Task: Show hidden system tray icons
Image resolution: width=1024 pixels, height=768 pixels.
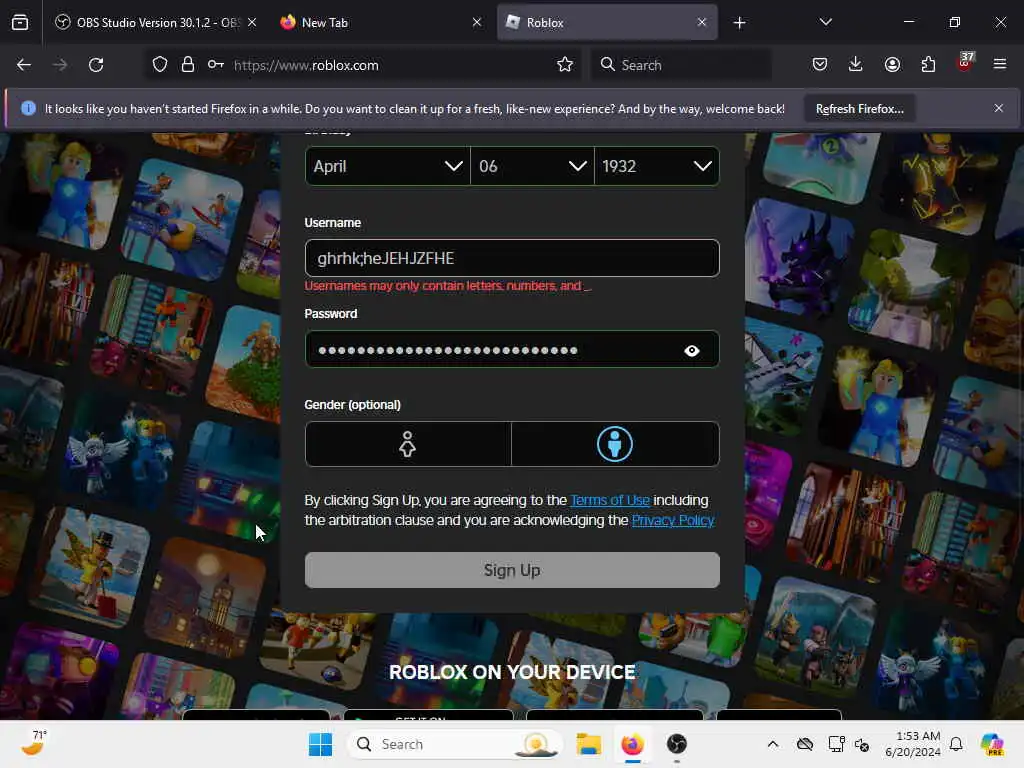Action: click(773, 744)
